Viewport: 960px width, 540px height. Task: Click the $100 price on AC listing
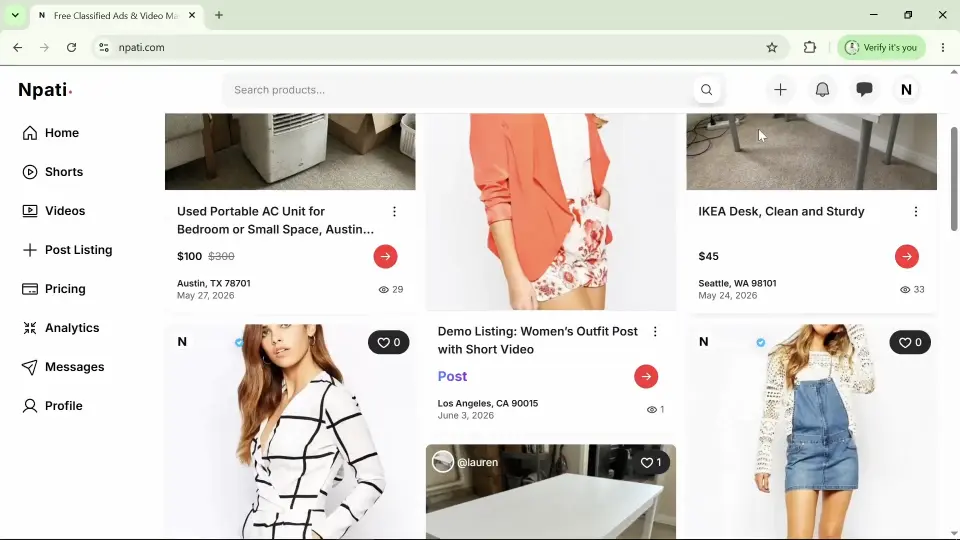(x=189, y=257)
